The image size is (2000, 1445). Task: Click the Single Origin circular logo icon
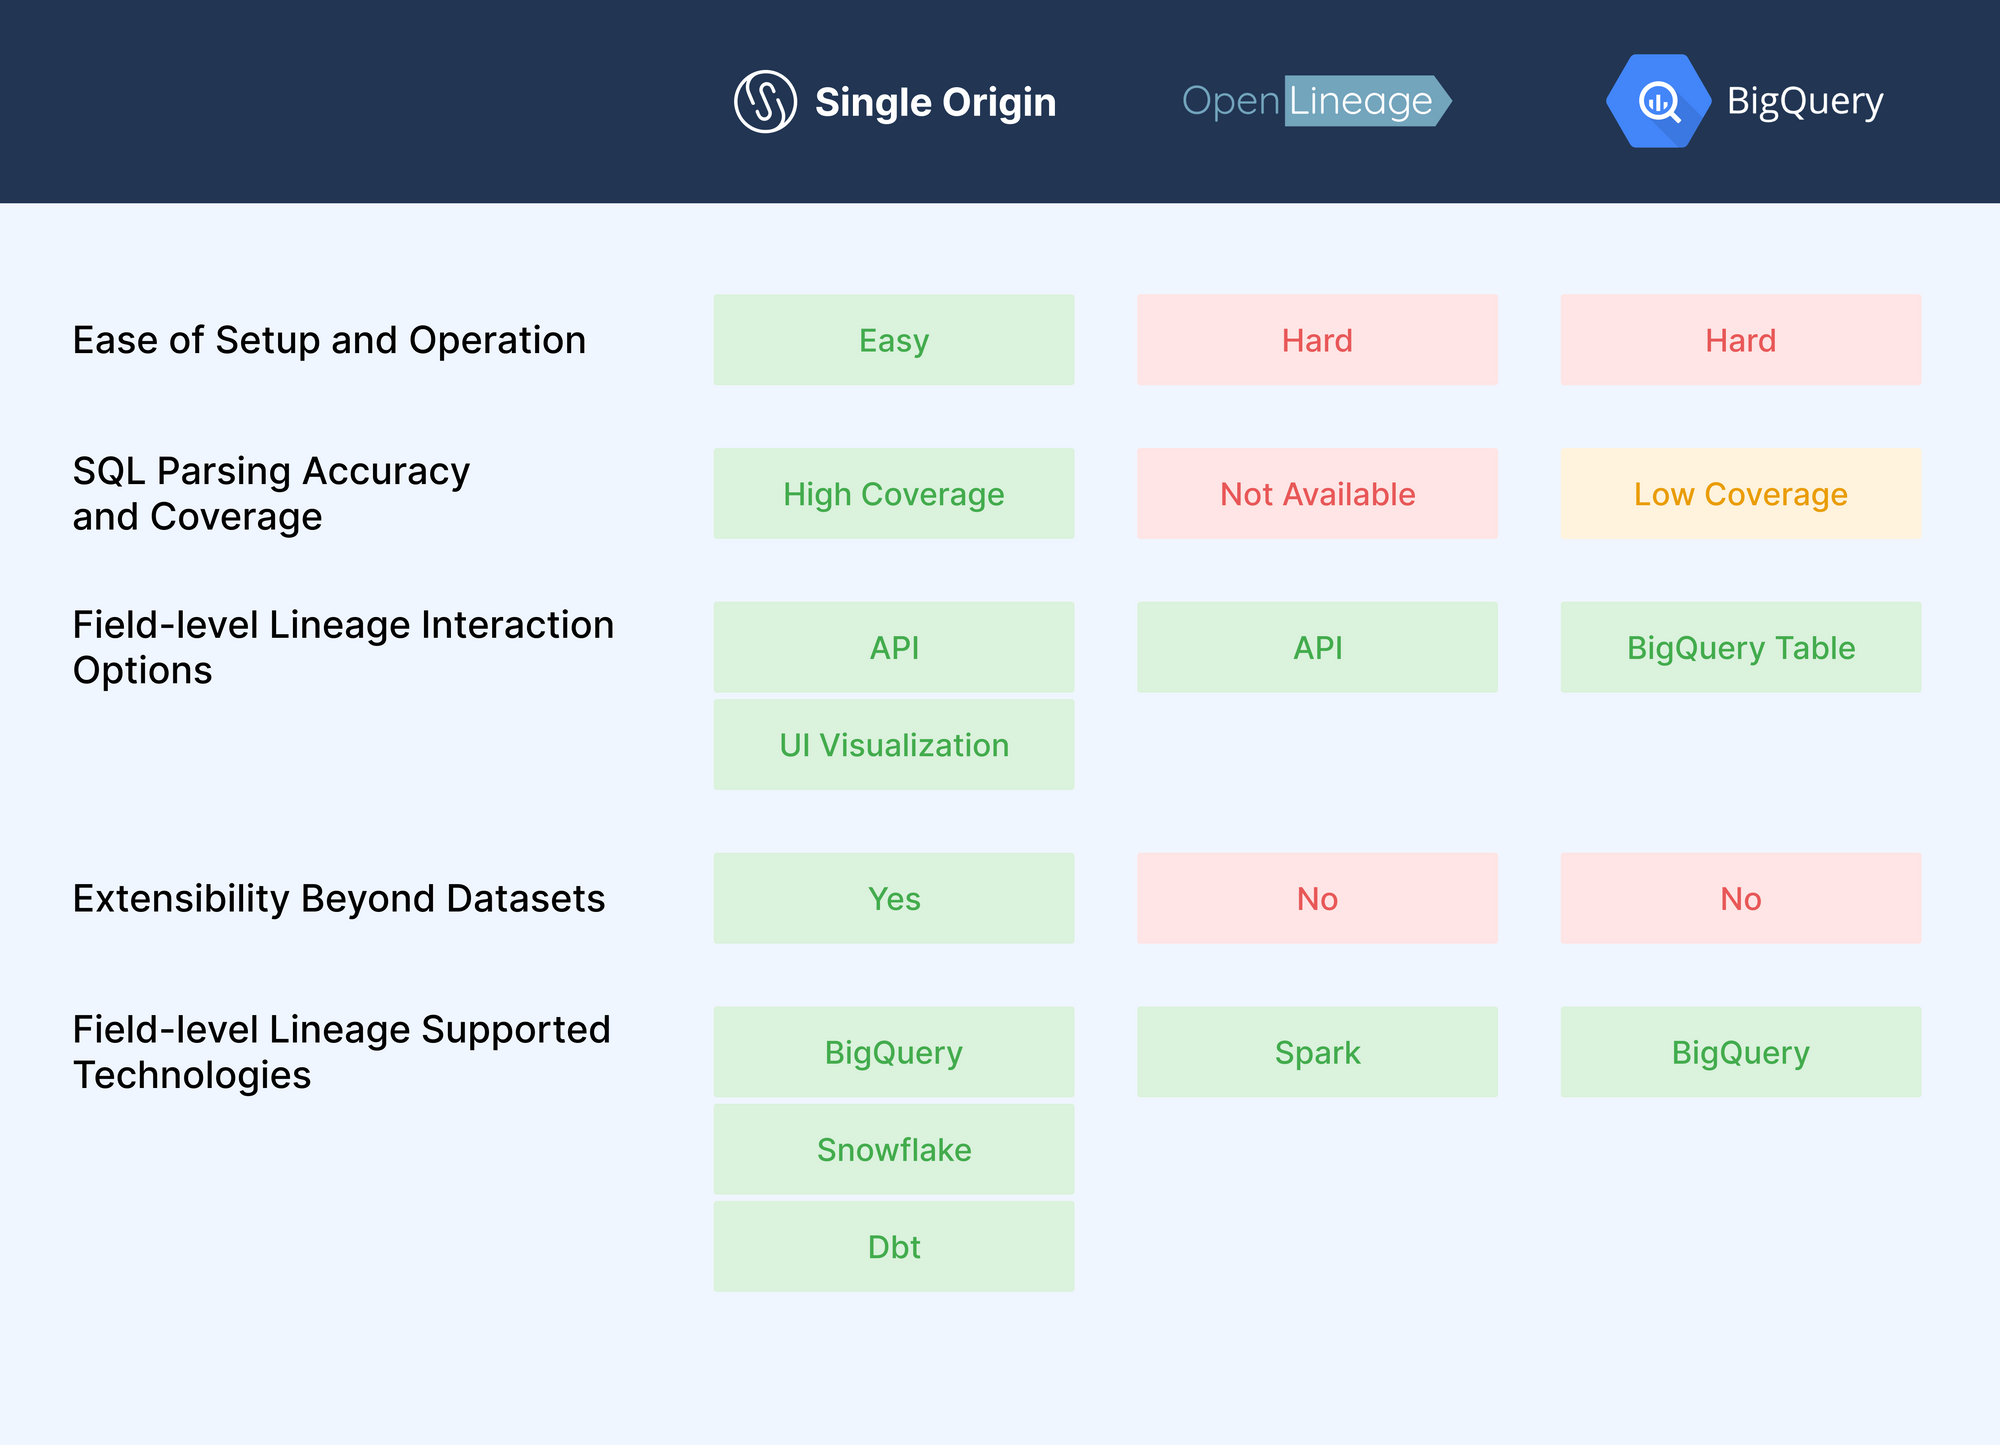[765, 101]
